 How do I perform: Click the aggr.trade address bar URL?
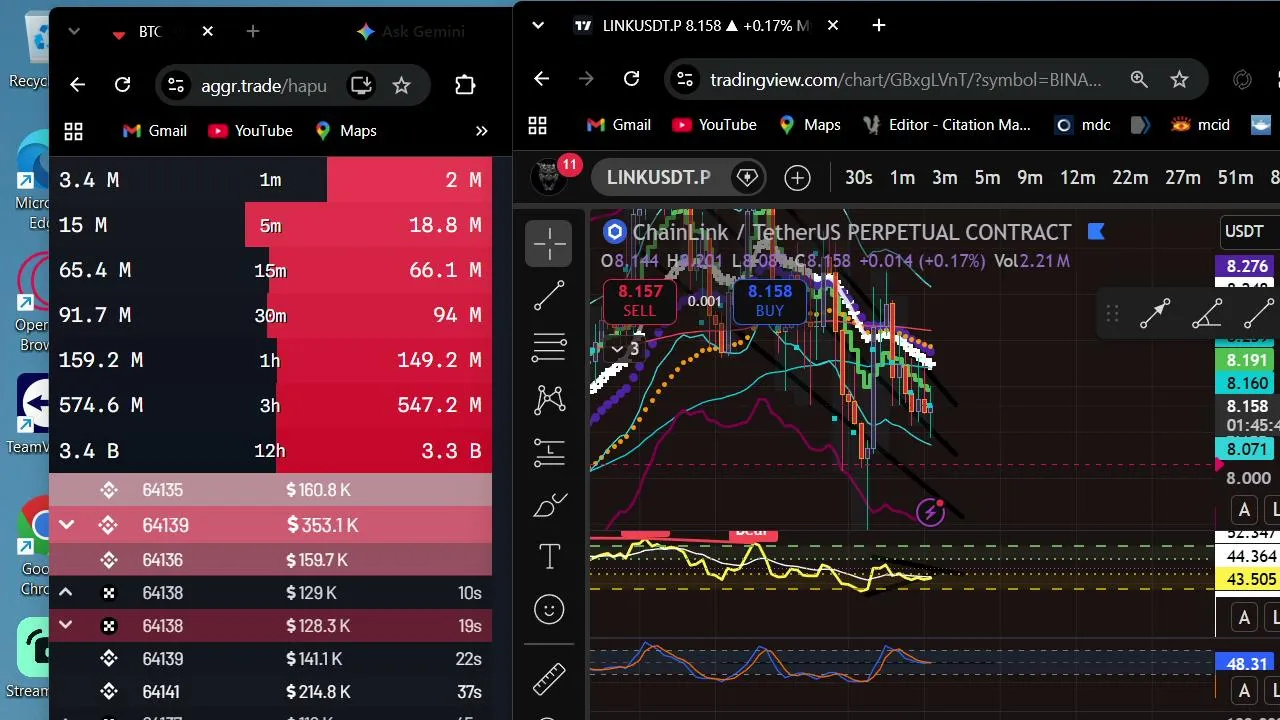click(264, 85)
